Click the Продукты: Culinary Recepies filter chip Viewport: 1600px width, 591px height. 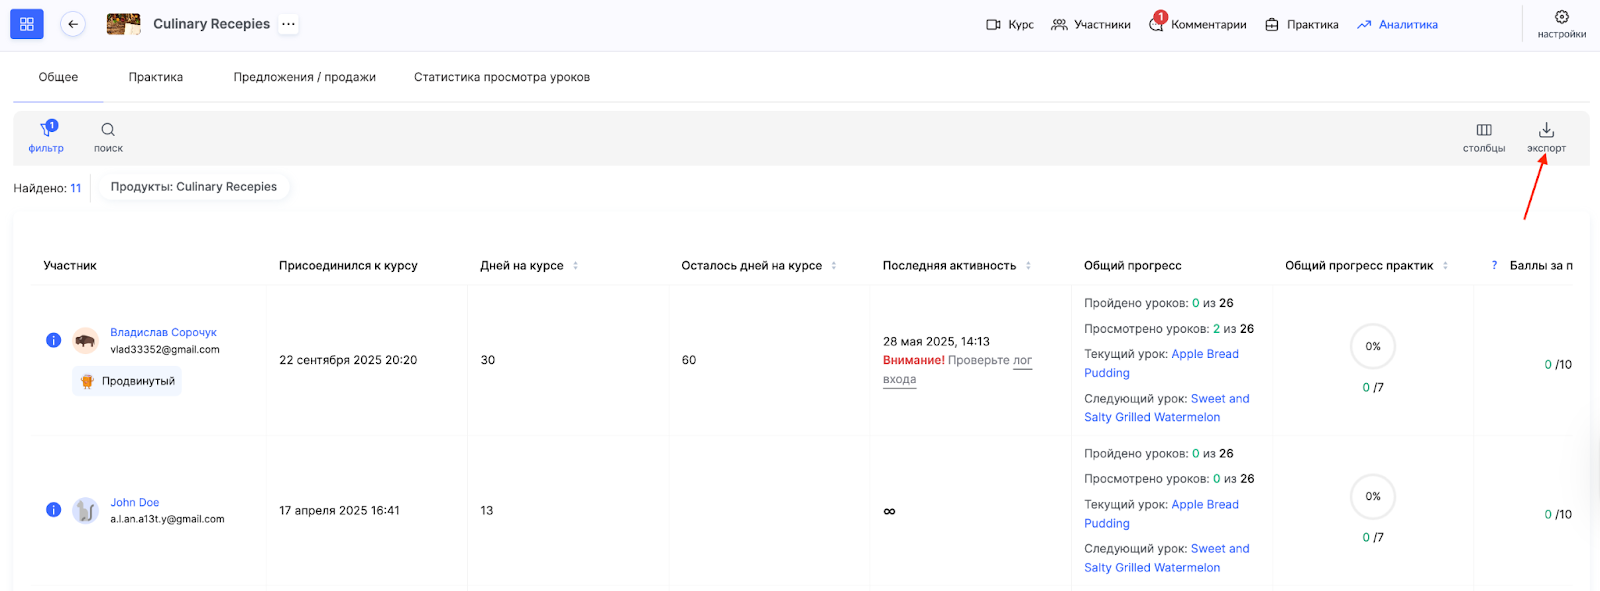(x=194, y=187)
